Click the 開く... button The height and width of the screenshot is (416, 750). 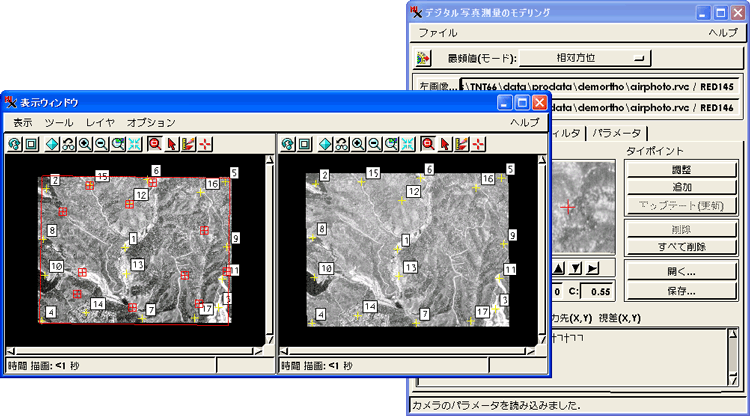click(682, 272)
